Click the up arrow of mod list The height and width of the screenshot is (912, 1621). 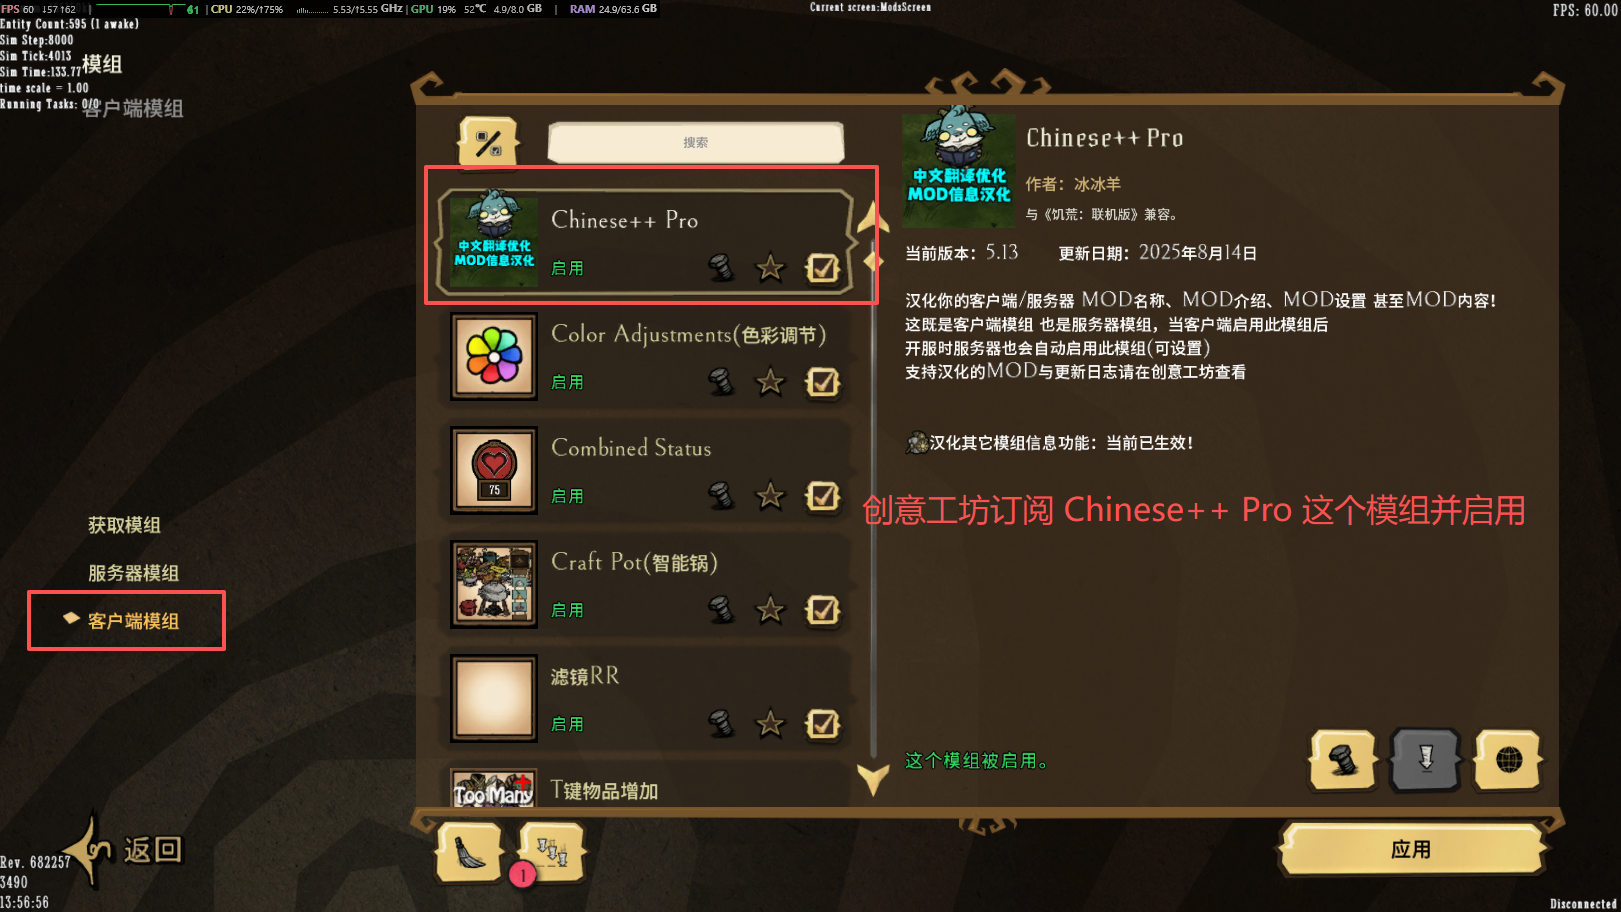pyautogui.click(x=873, y=217)
